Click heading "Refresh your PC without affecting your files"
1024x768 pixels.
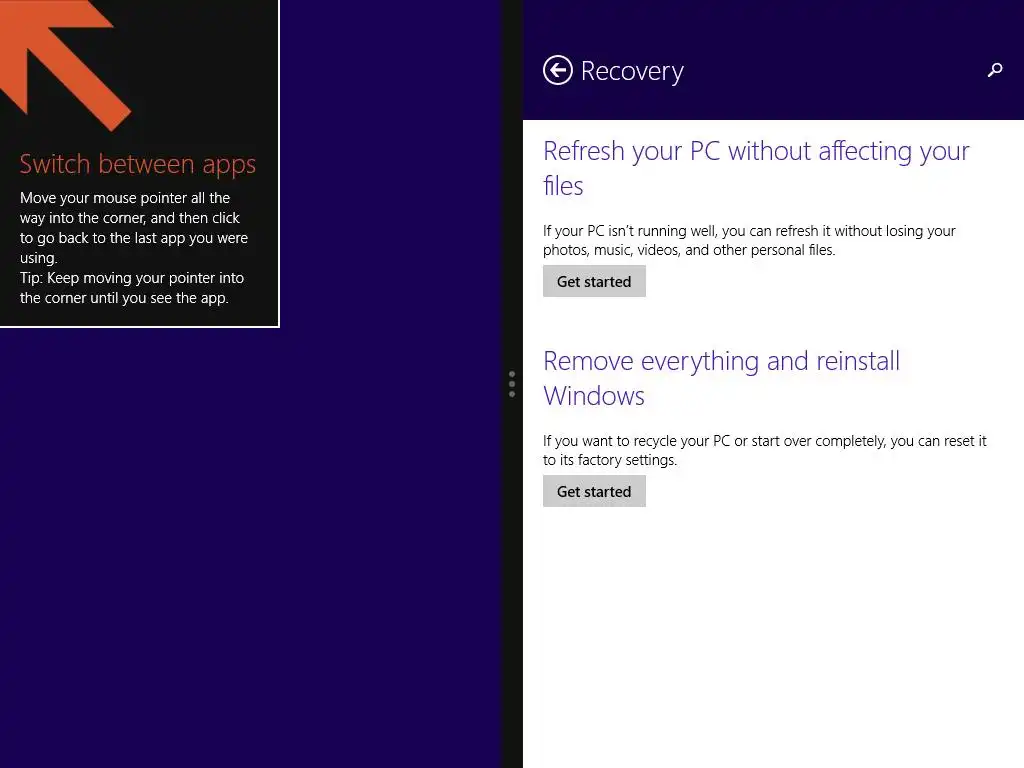756,168
